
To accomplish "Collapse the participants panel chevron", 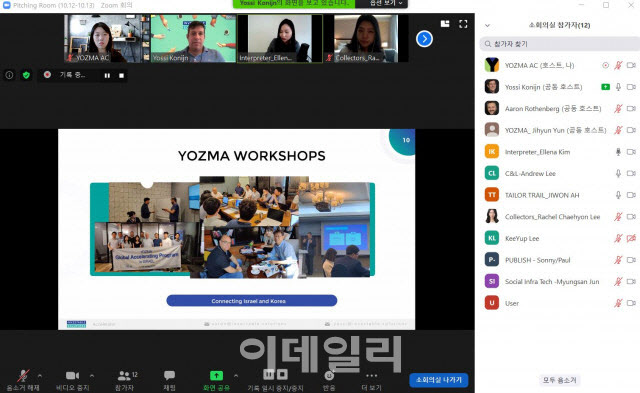I will click(x=487, y=25).
